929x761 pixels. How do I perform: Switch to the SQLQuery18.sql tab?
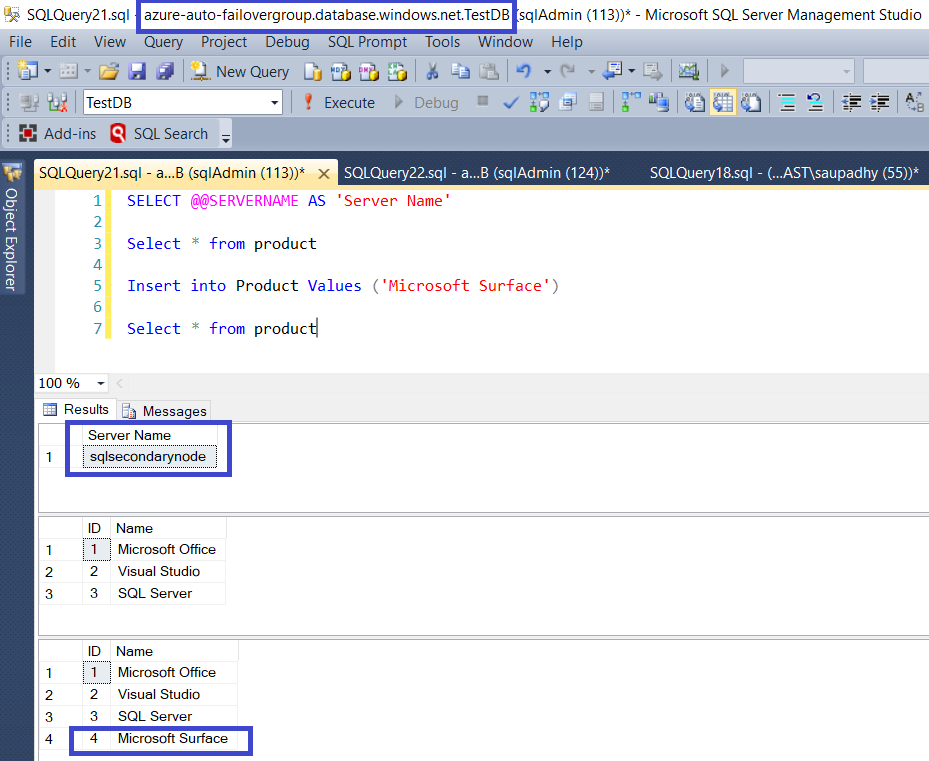pos(784,173)
